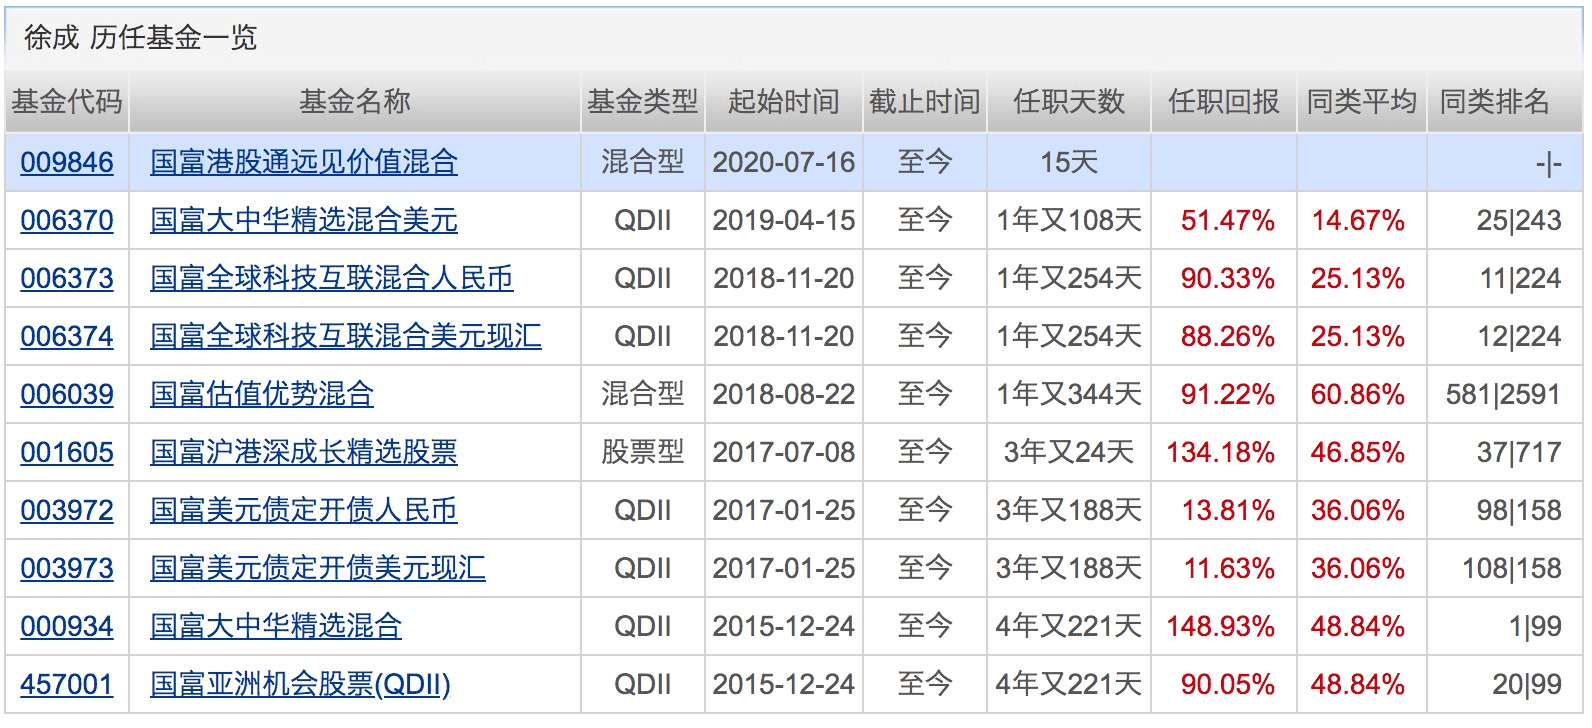Select the ranking 25|243
Image resolution: width=1592 pixels, height=728 pixels.
(1519, 220)
